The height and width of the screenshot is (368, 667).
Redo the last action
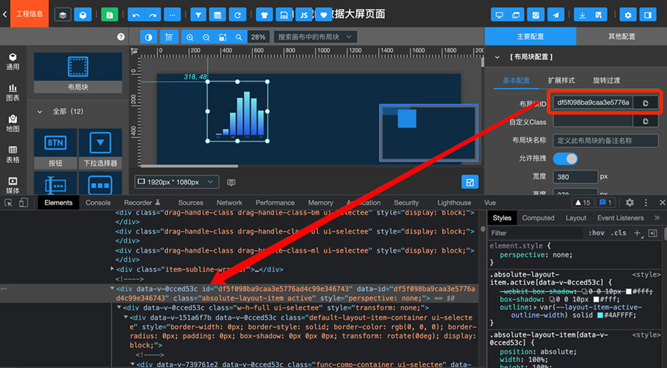point(152,15)
